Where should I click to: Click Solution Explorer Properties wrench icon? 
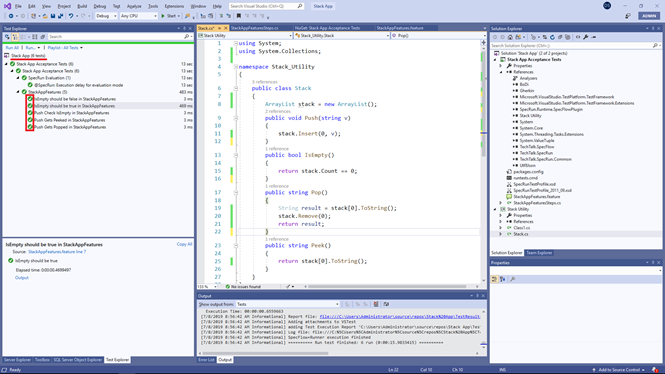coord(586,37)
